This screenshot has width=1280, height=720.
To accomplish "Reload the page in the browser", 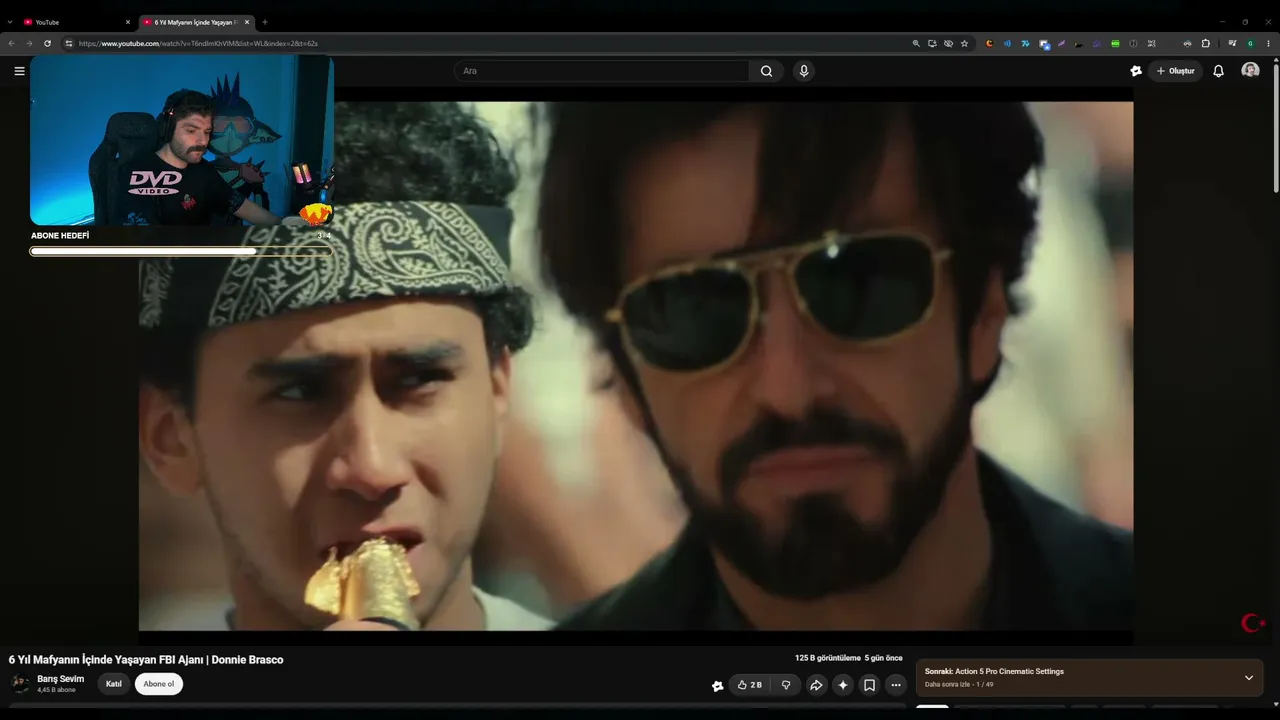I will click(47, 43).
